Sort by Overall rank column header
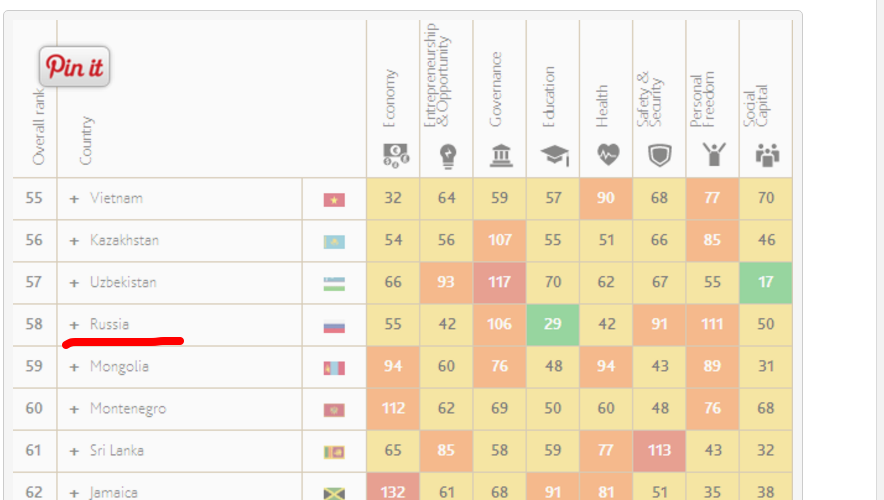This screenshot has width=884, height=500. (x=38, y=127)
